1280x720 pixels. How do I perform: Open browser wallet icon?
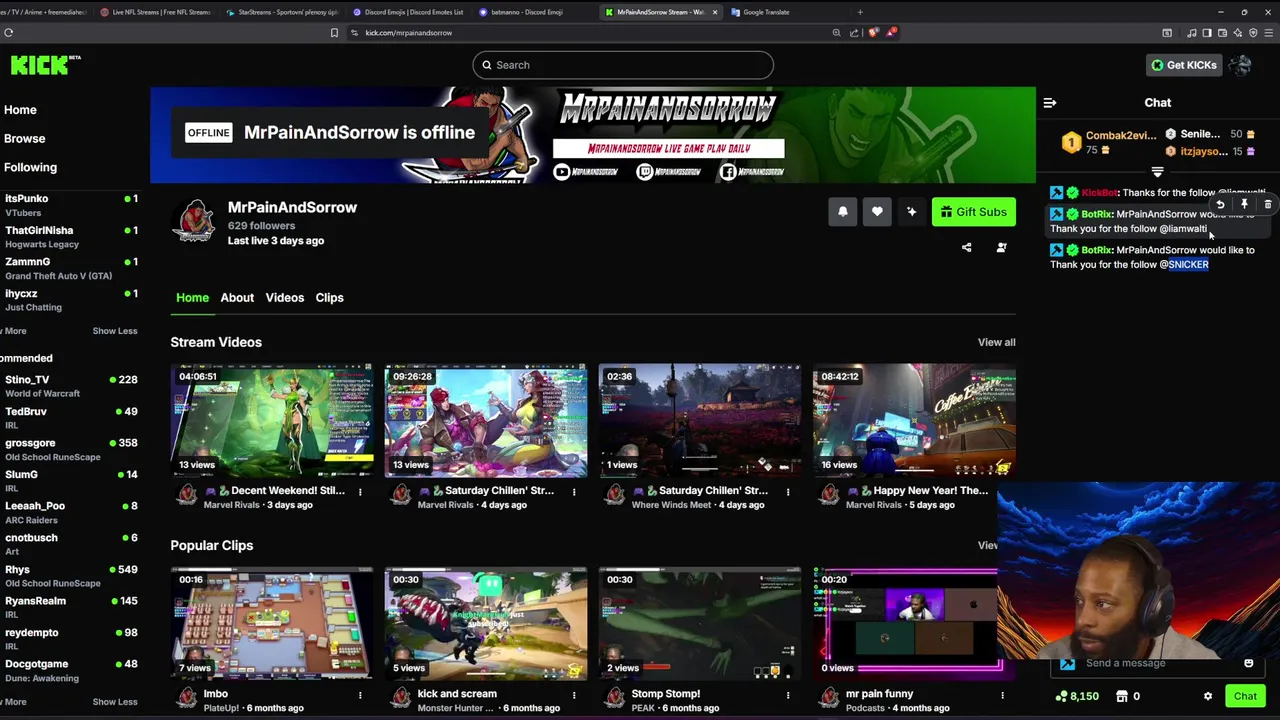click(x=1222, y=33)
